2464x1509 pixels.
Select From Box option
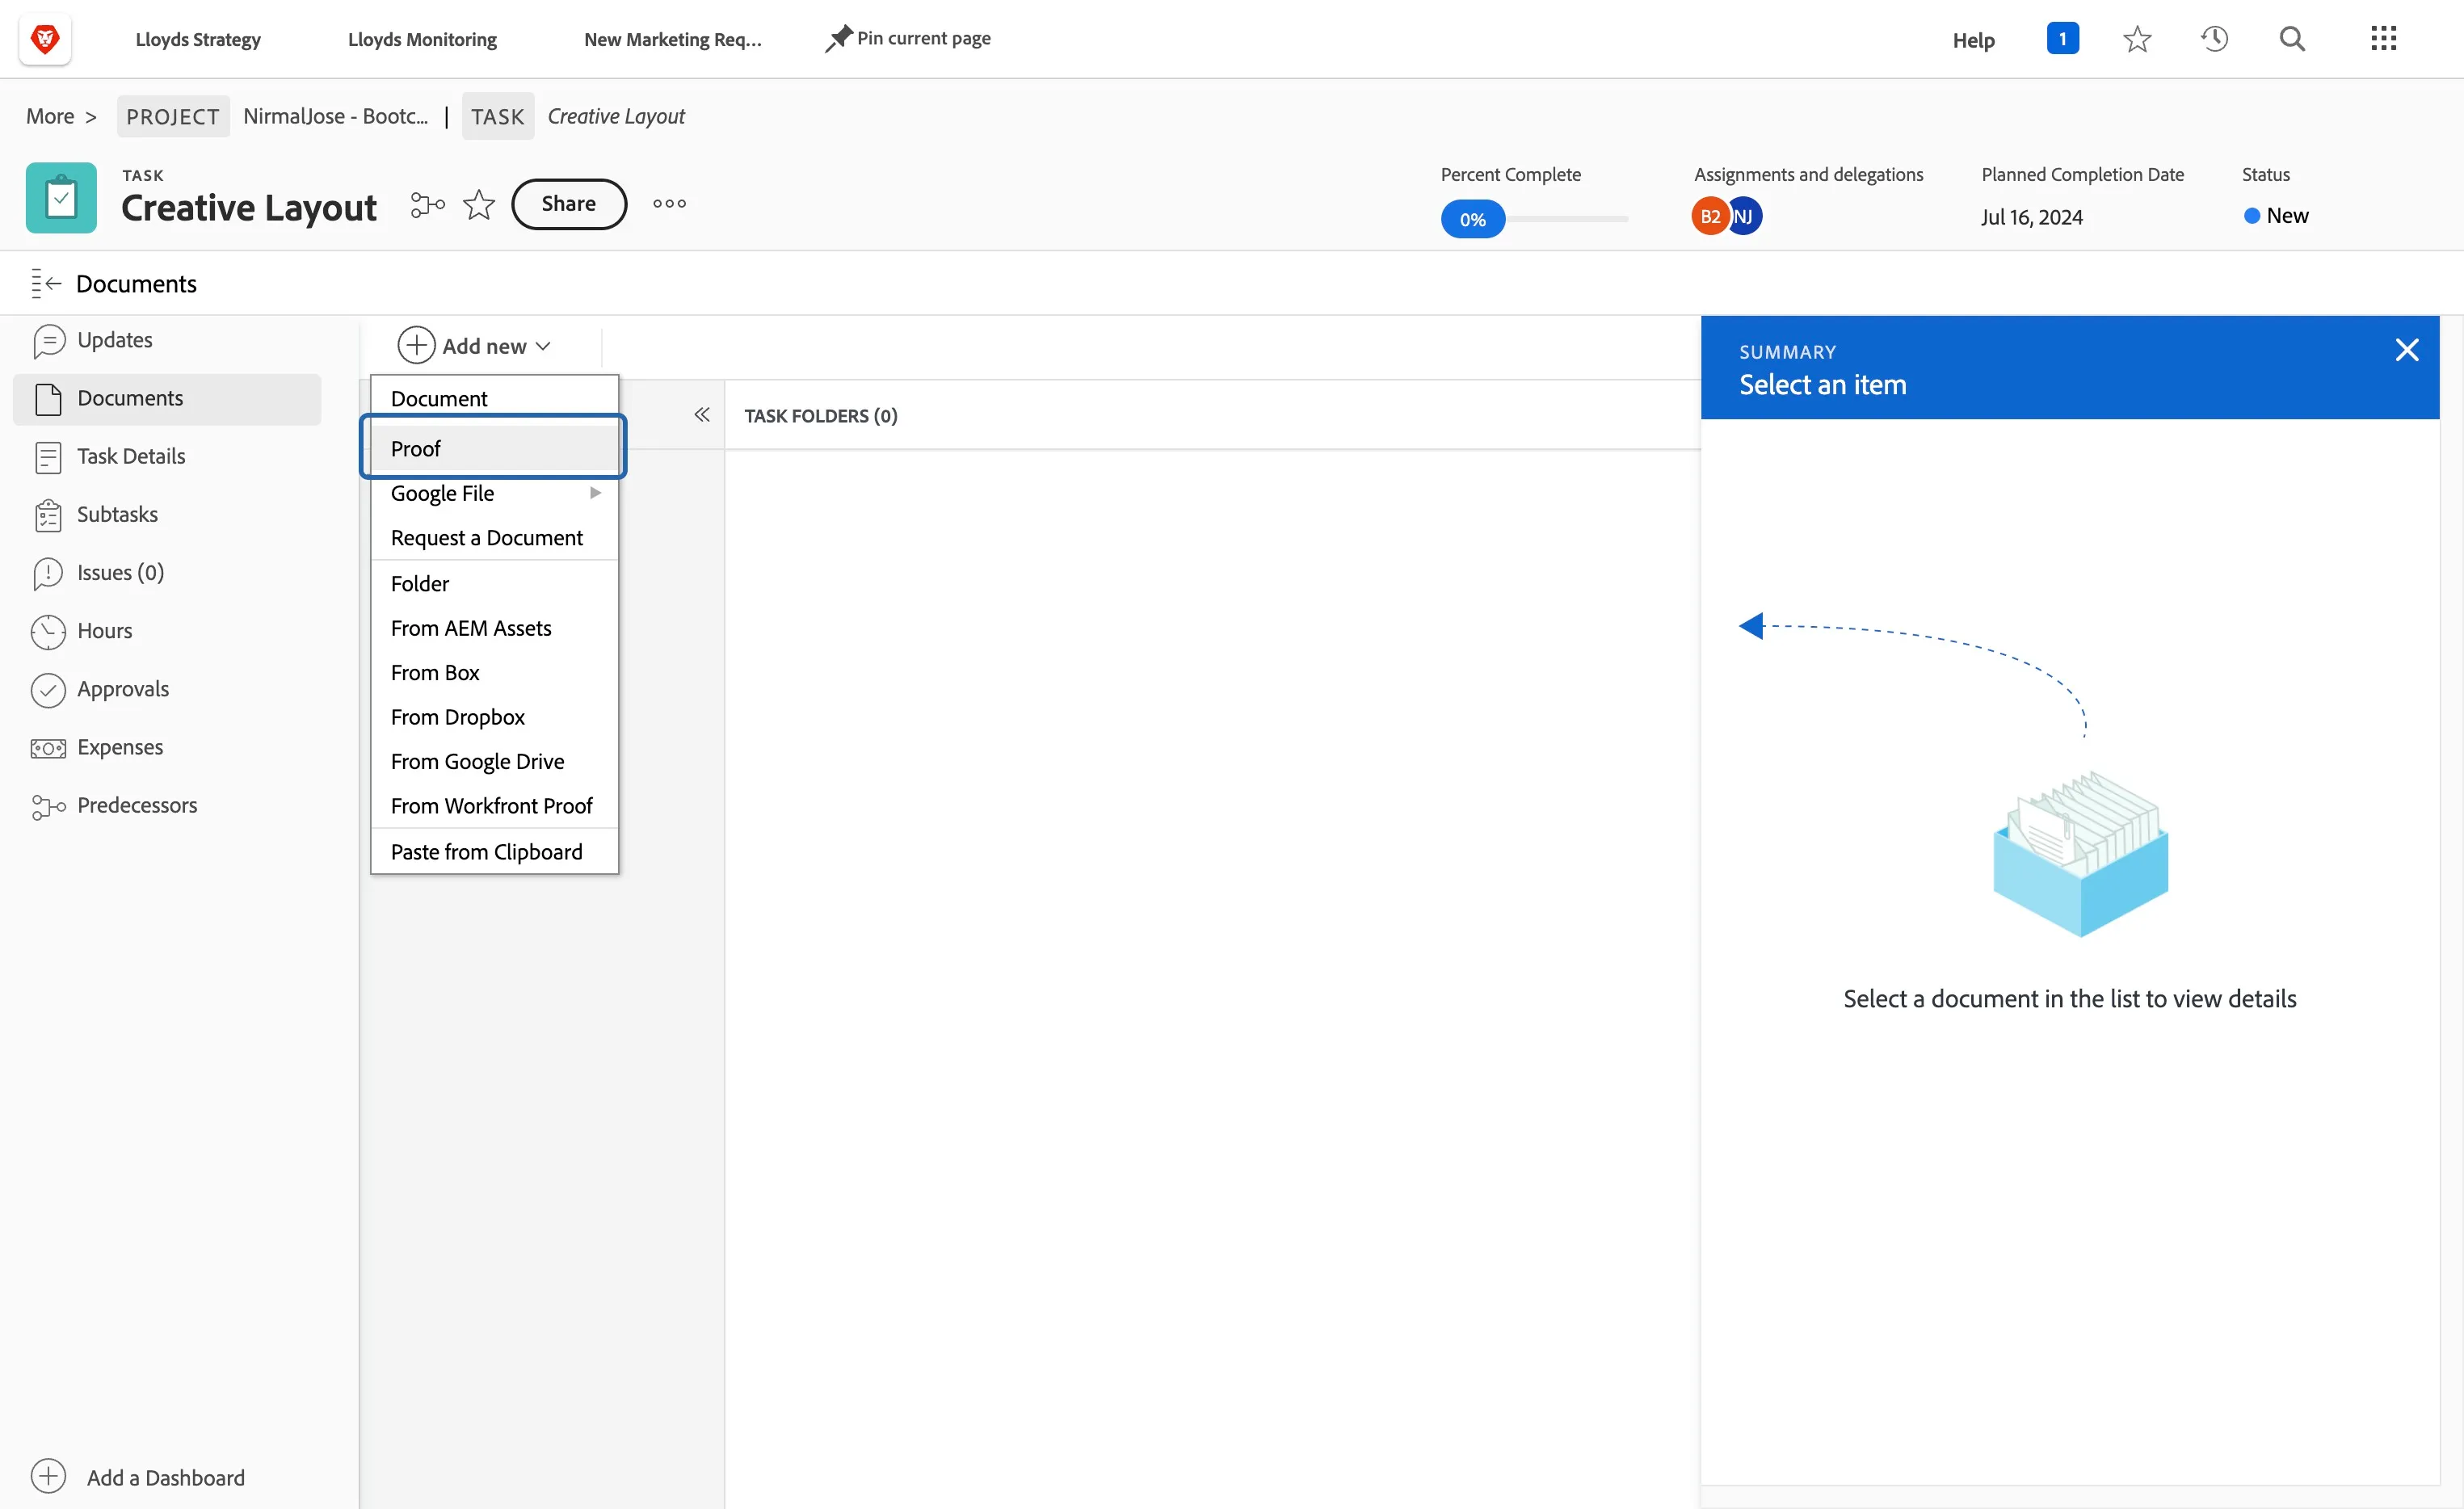tap(495, 673)
